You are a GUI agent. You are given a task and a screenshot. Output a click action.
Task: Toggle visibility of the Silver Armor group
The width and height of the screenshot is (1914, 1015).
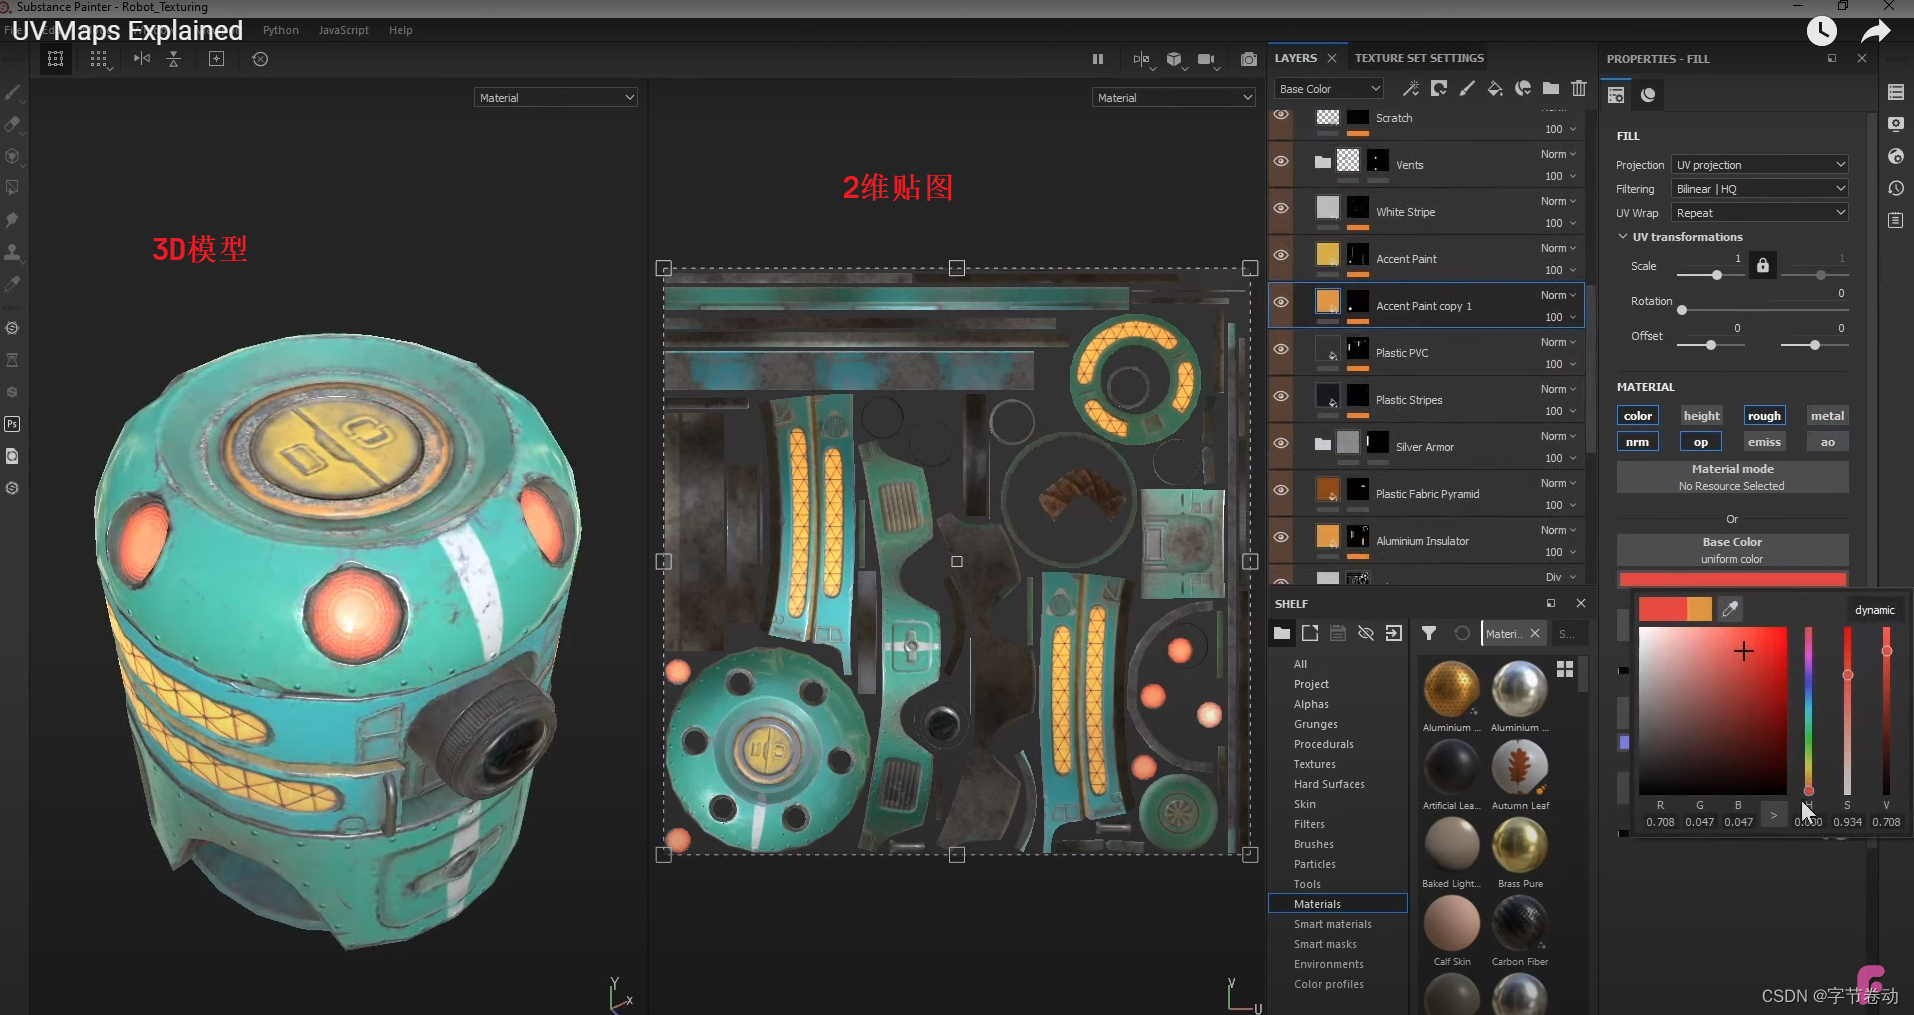(x=1281, y=443)
